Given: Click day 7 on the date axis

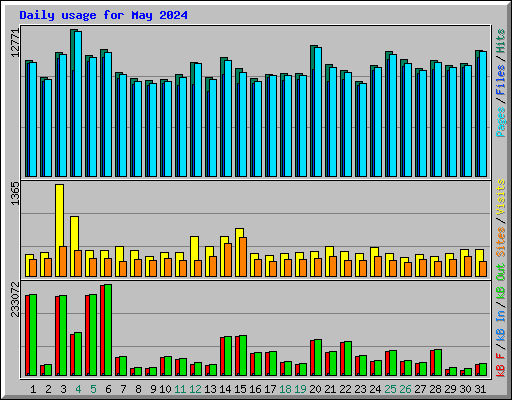Looking at the screenshot, I should (123, 389).
